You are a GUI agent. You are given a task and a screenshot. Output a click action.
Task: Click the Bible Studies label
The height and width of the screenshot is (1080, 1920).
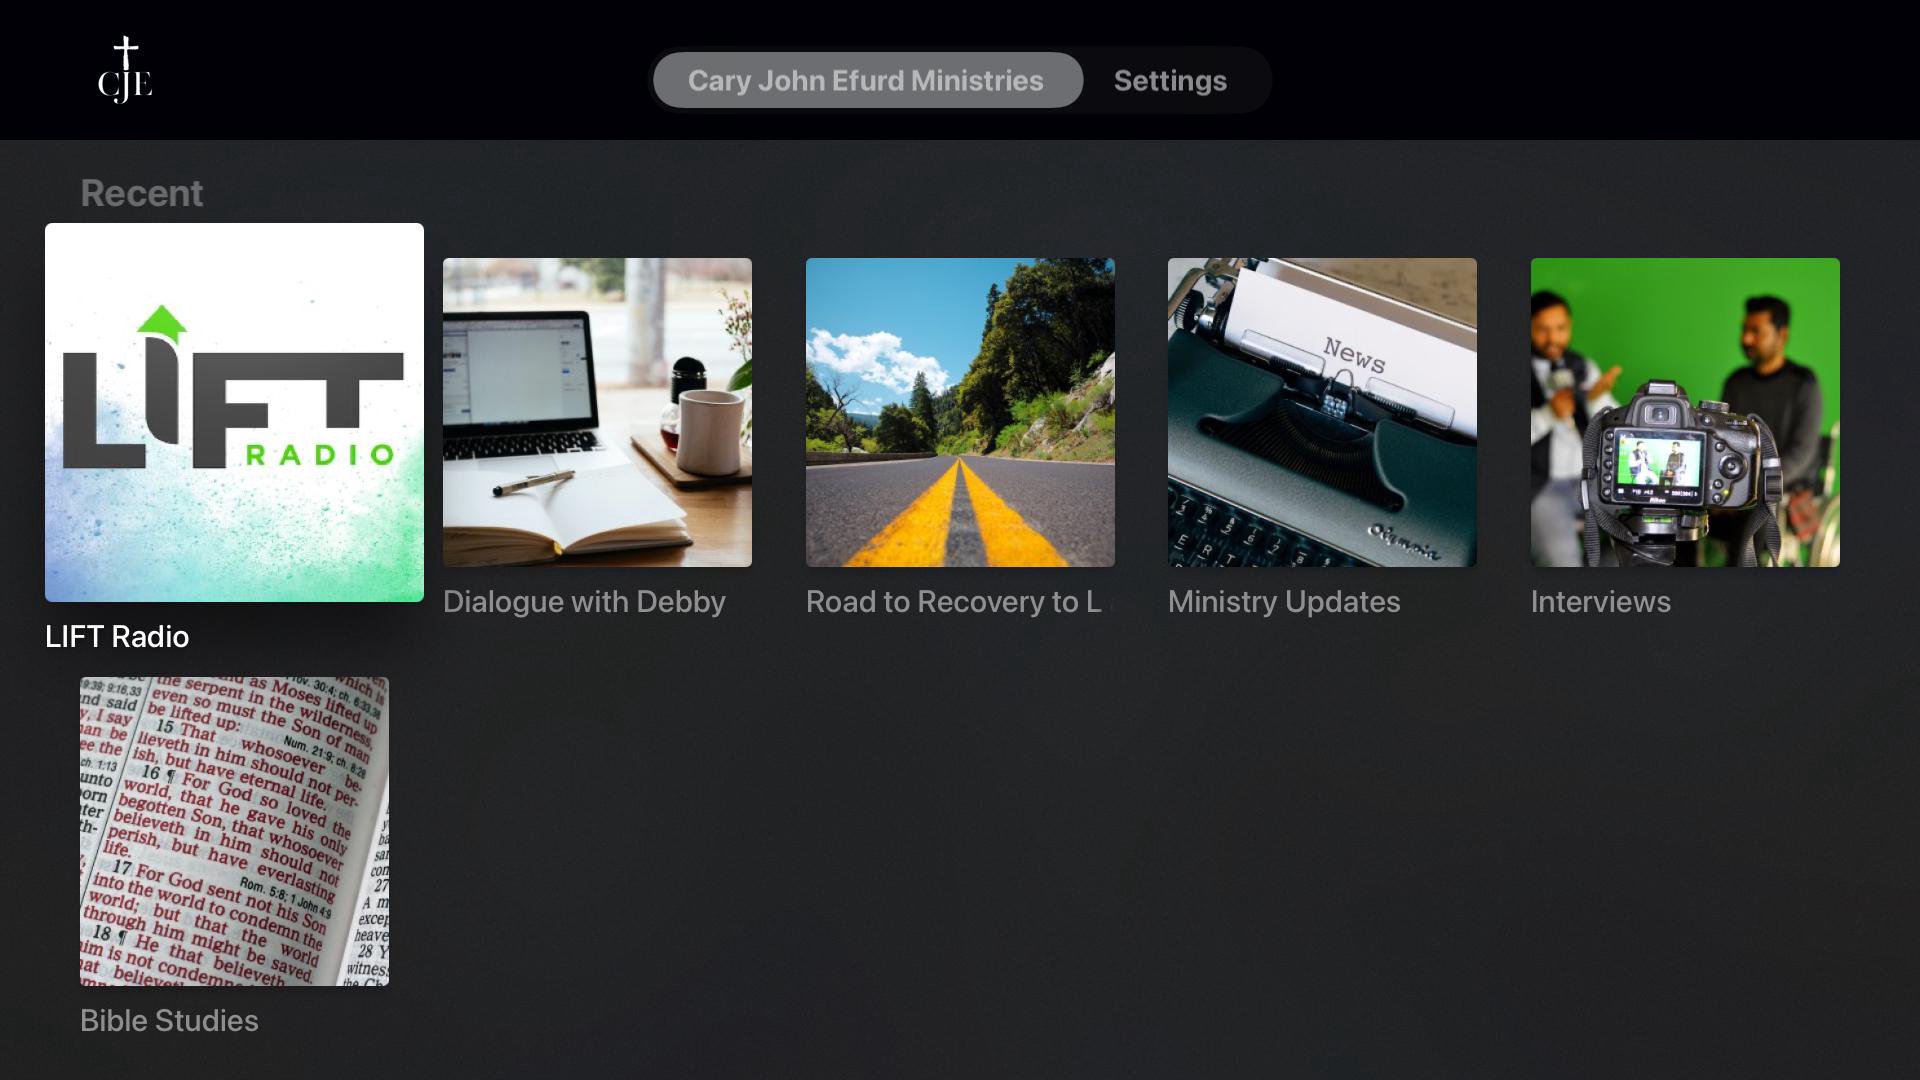click(169, 1021)
